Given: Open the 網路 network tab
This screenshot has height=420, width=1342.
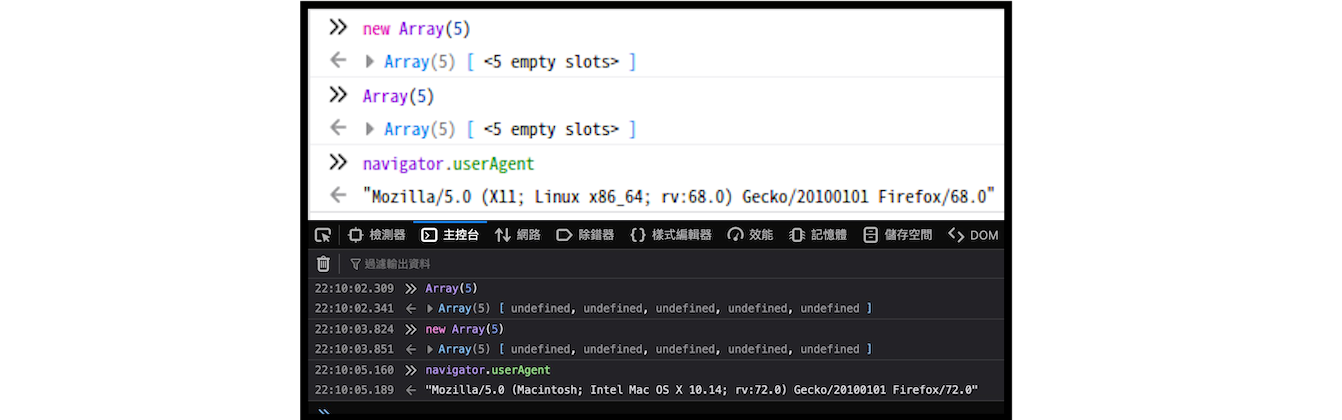Looking at the screenshot, I should (517, 235).
